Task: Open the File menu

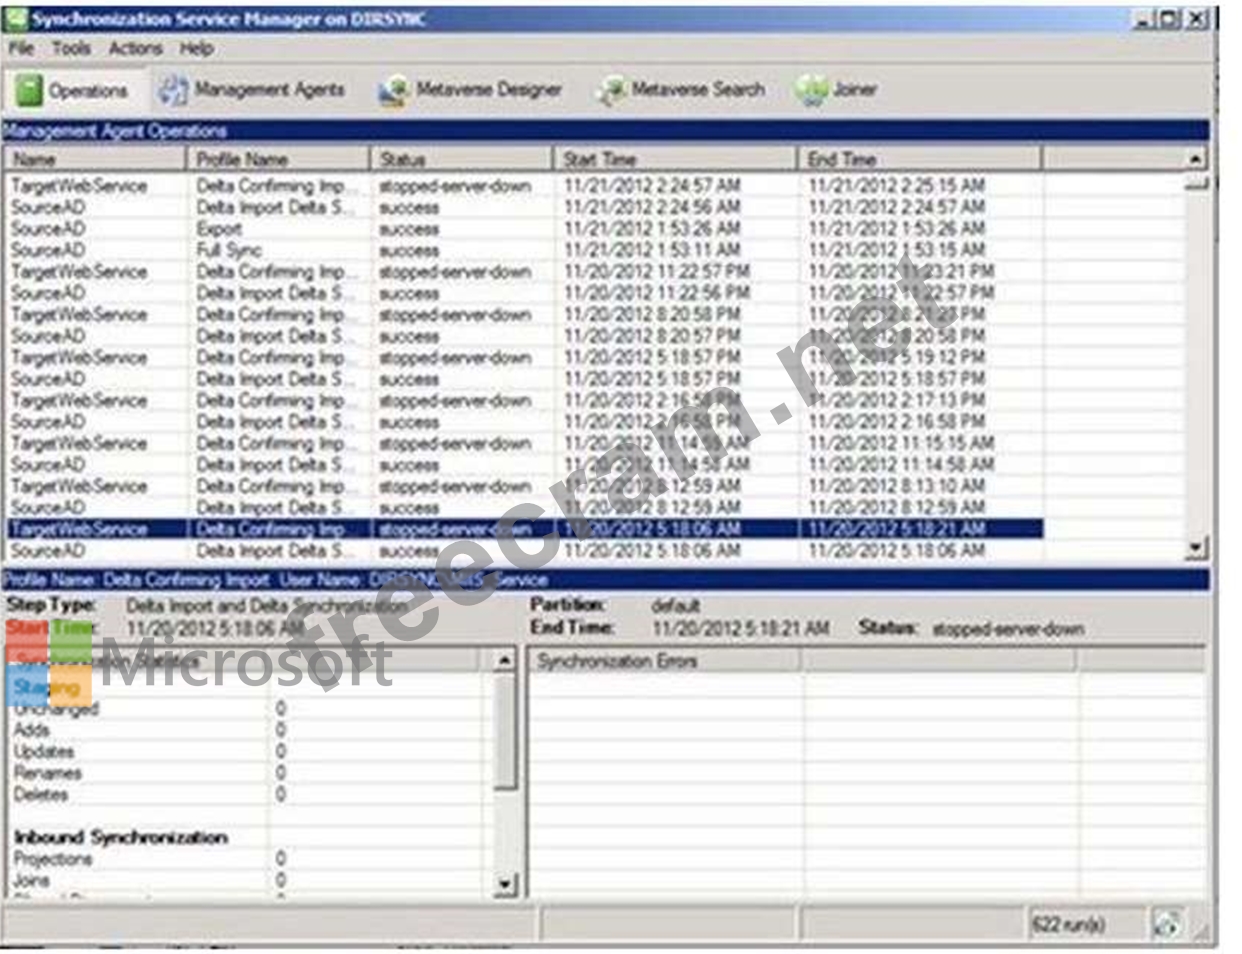Action: (x=21, y=48)
